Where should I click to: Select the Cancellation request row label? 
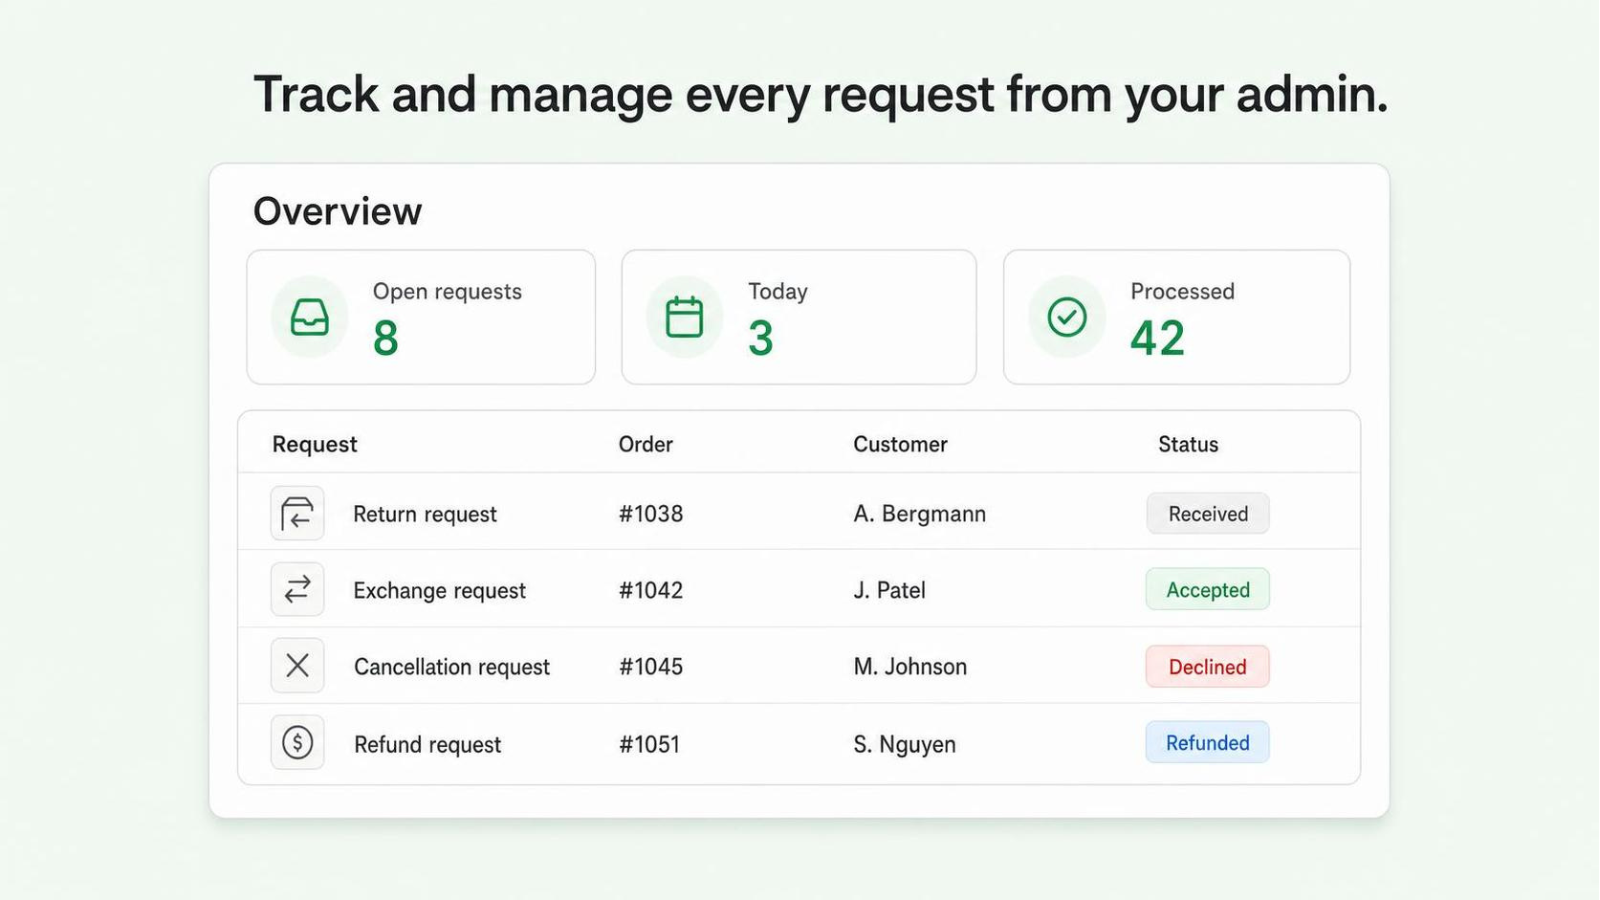click(452, 667)
